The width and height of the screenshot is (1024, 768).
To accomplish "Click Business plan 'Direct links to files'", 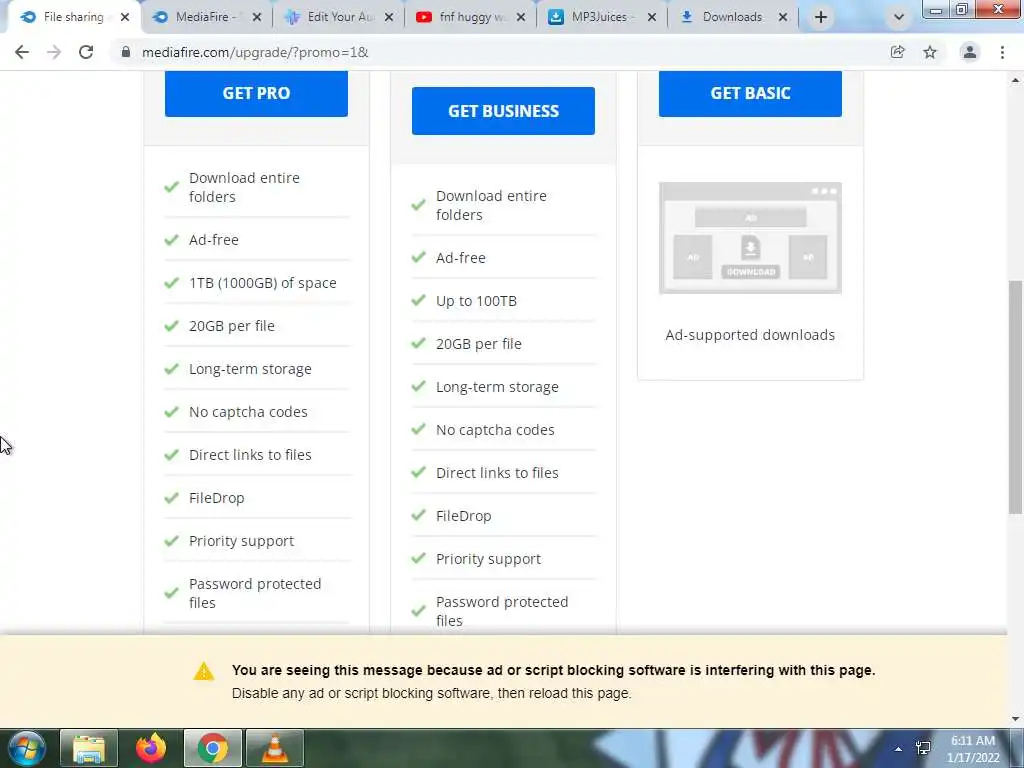I will (497, 473).
